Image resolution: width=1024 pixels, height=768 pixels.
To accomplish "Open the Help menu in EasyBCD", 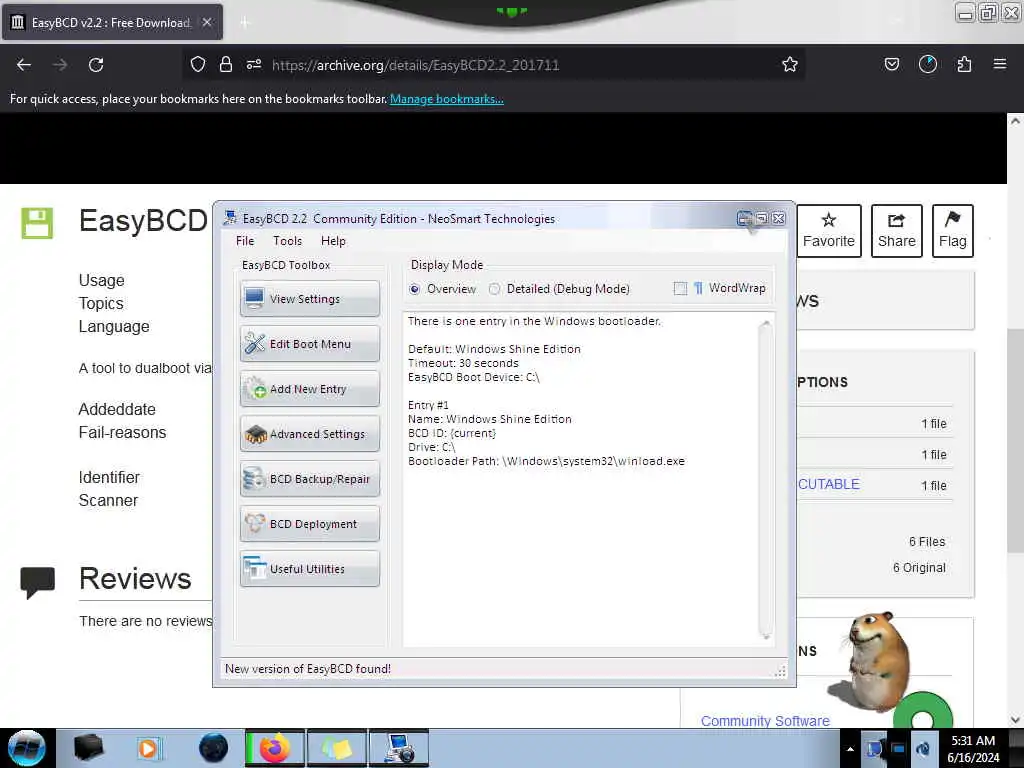I will click(333, 241).
